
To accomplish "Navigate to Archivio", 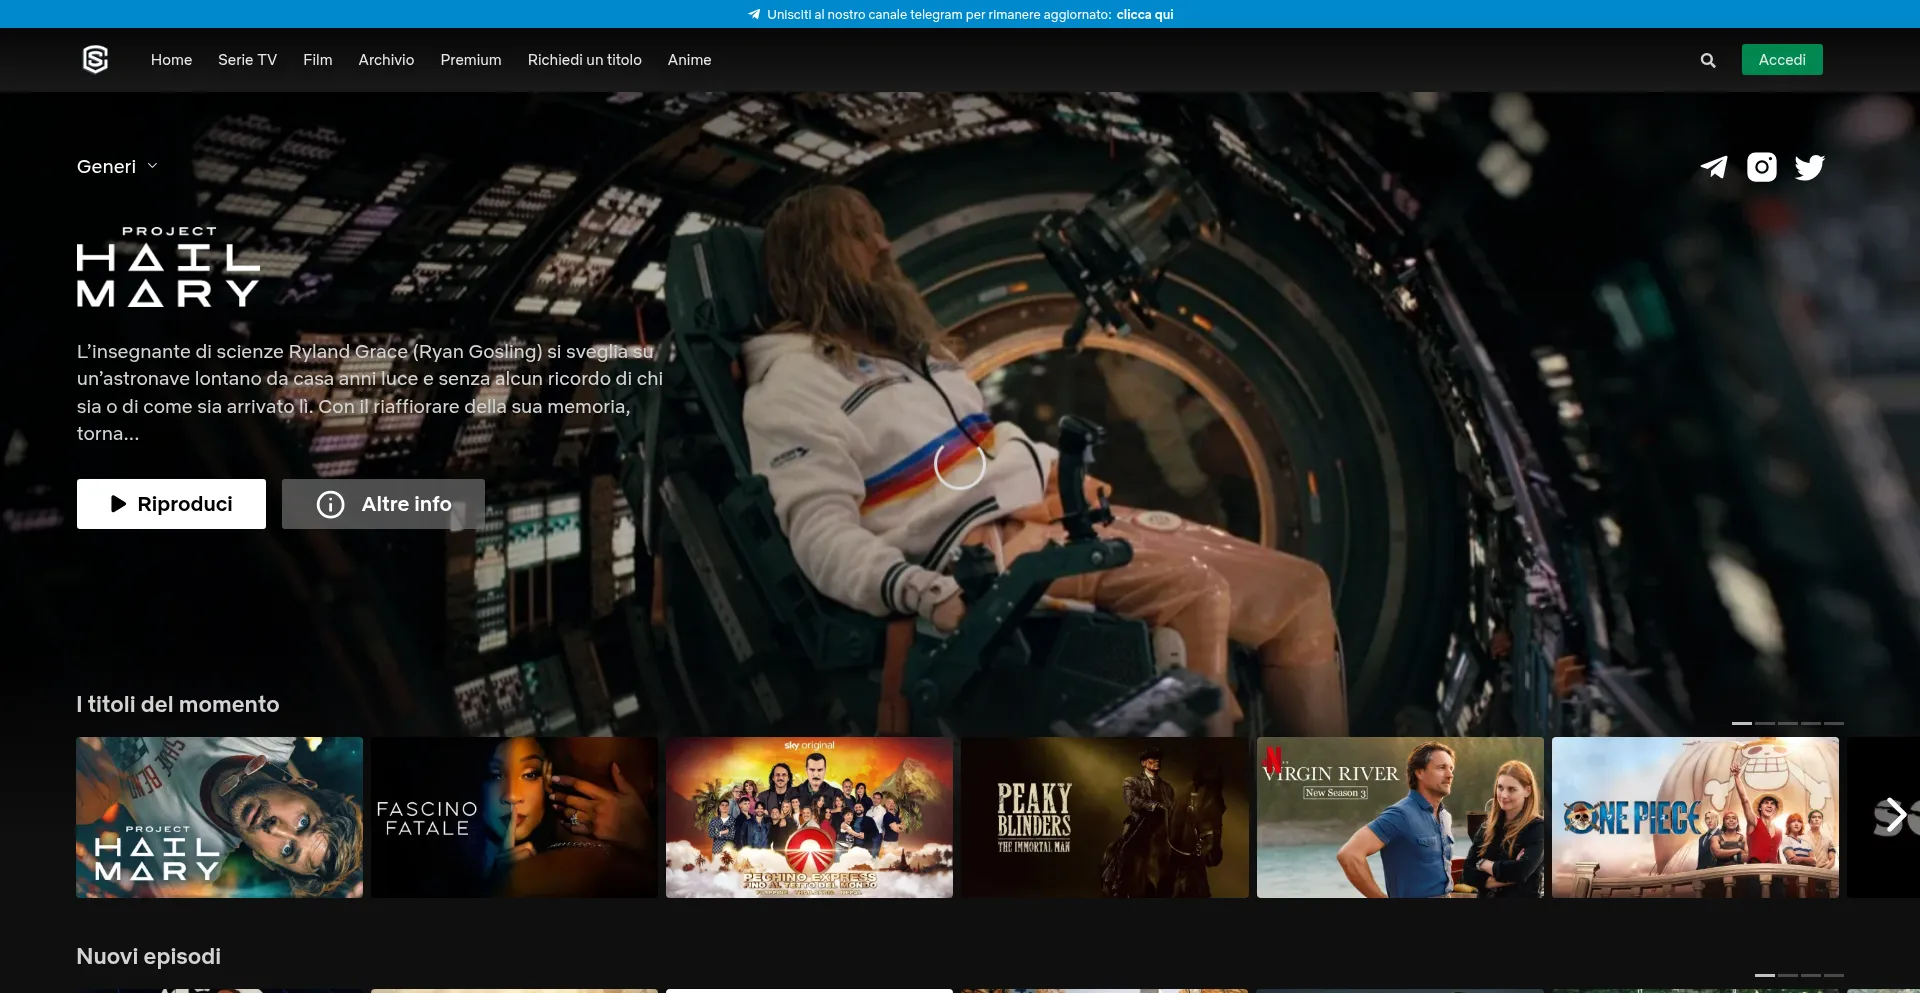I will click(386, 60).
